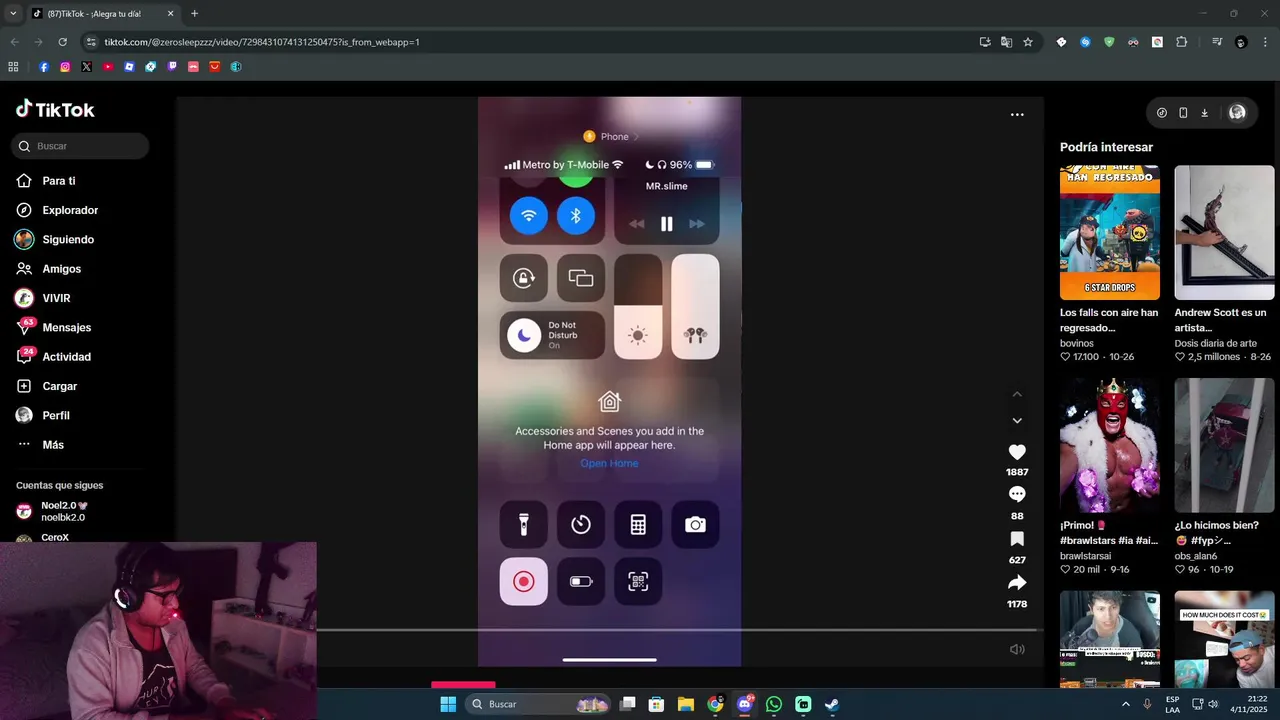Open the Chrome extensions puzzle icon
1280x720 pixels.
point(1181,42)
